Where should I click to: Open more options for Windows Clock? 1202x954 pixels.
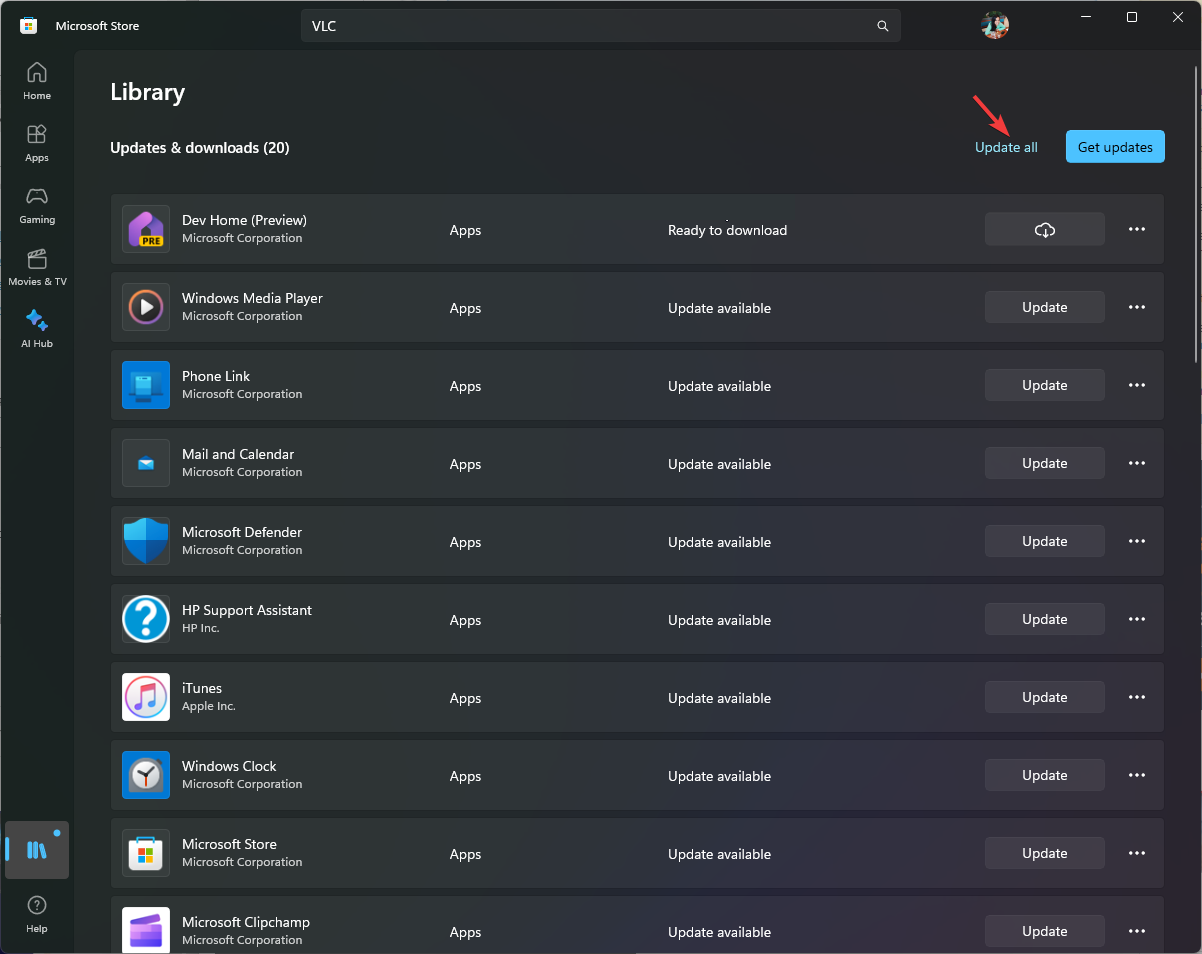pyautogui.click(x=1137, y=775)
